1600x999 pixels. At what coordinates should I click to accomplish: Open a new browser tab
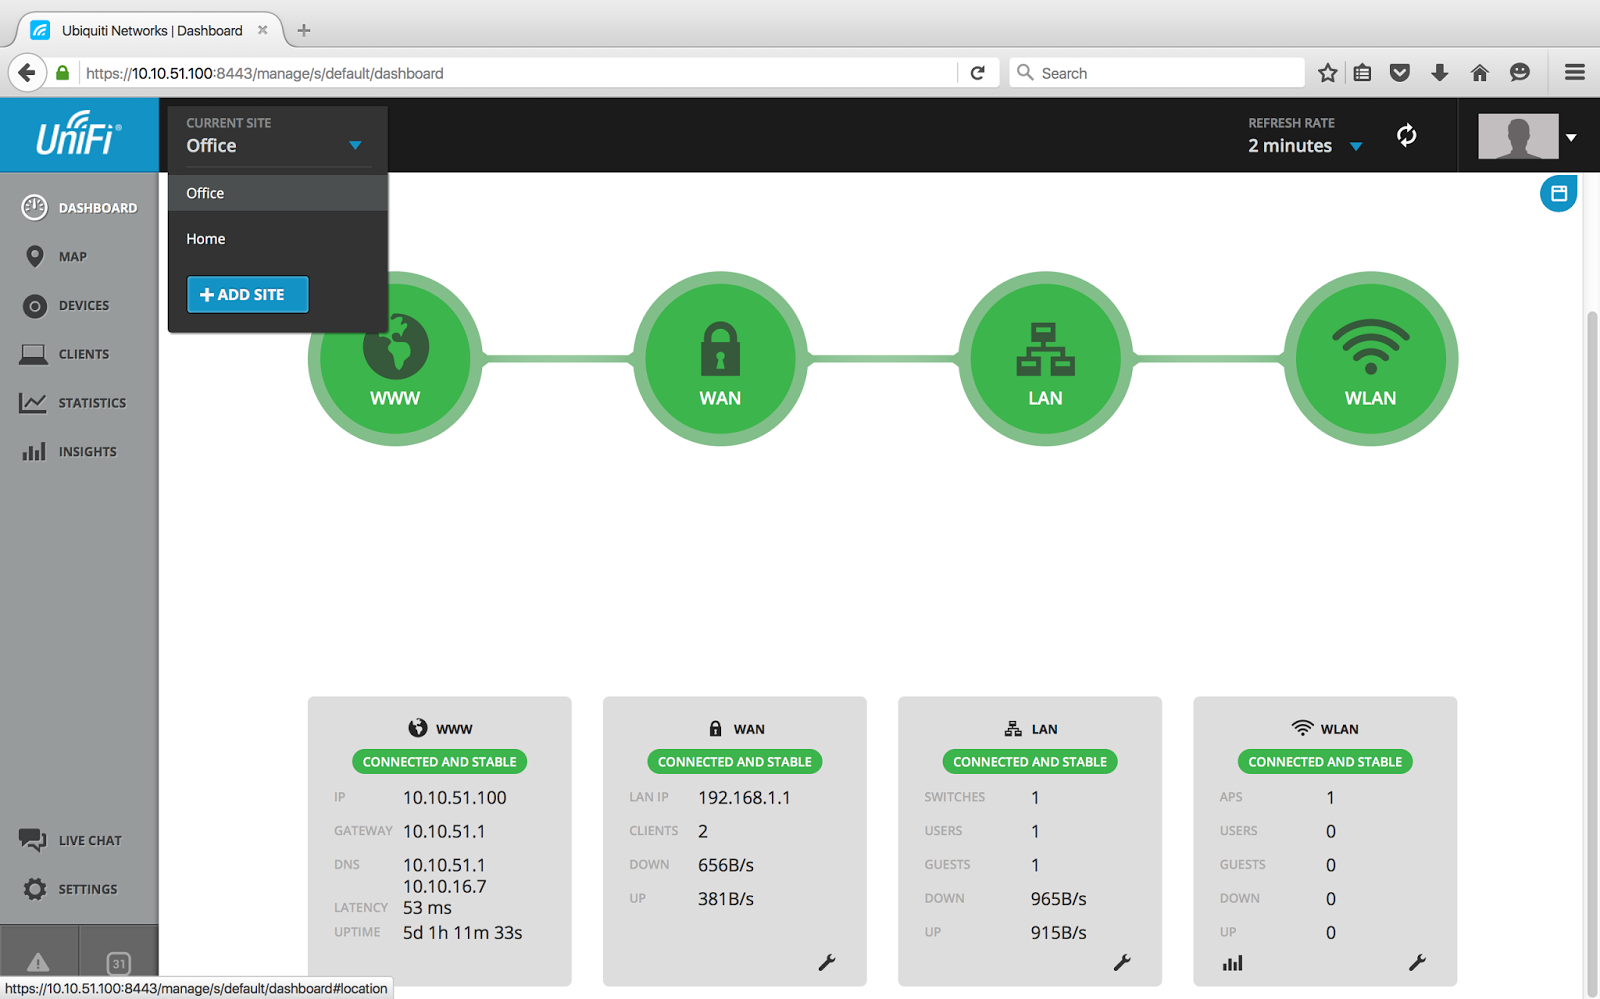coord(304,30)
